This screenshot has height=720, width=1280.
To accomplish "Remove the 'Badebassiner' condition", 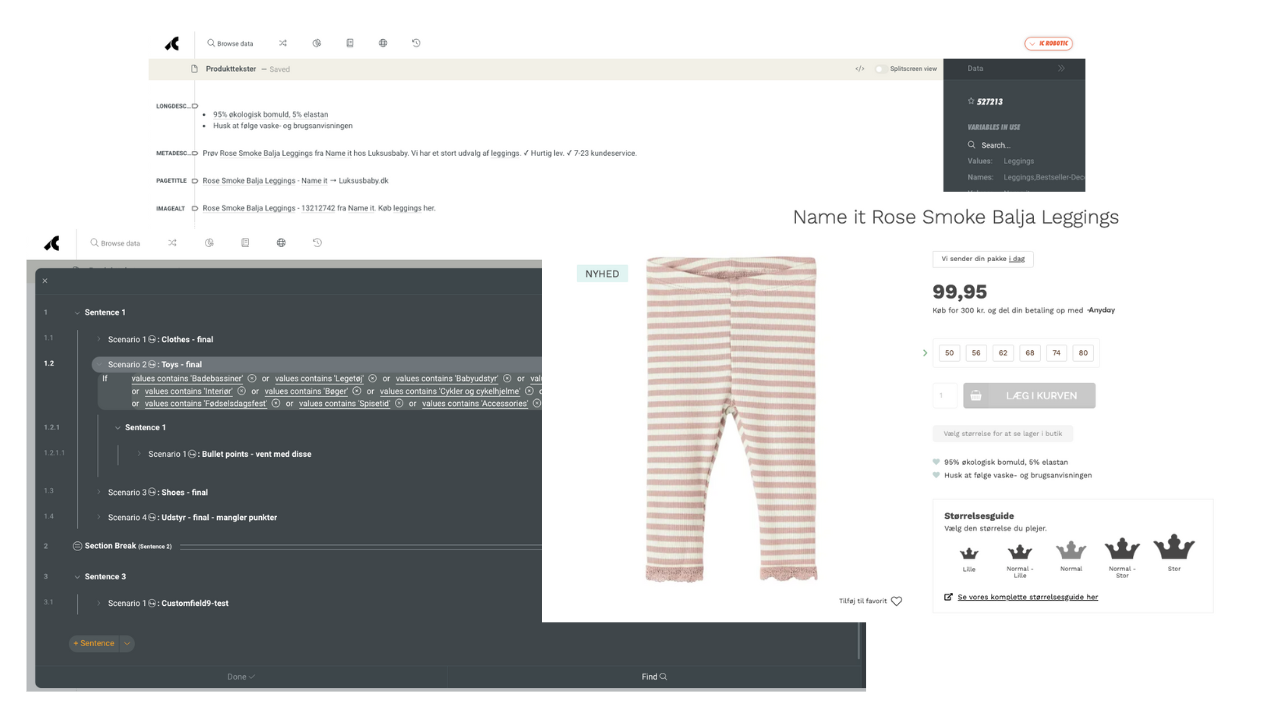I will (252, 379).
